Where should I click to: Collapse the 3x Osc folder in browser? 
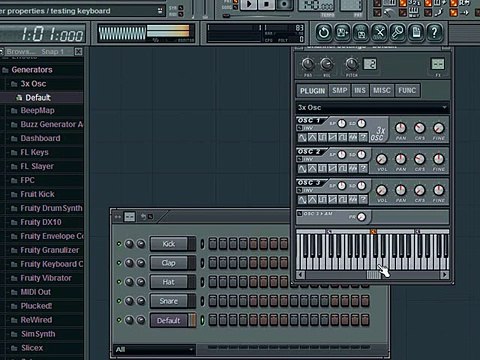(x=29, y=84)
